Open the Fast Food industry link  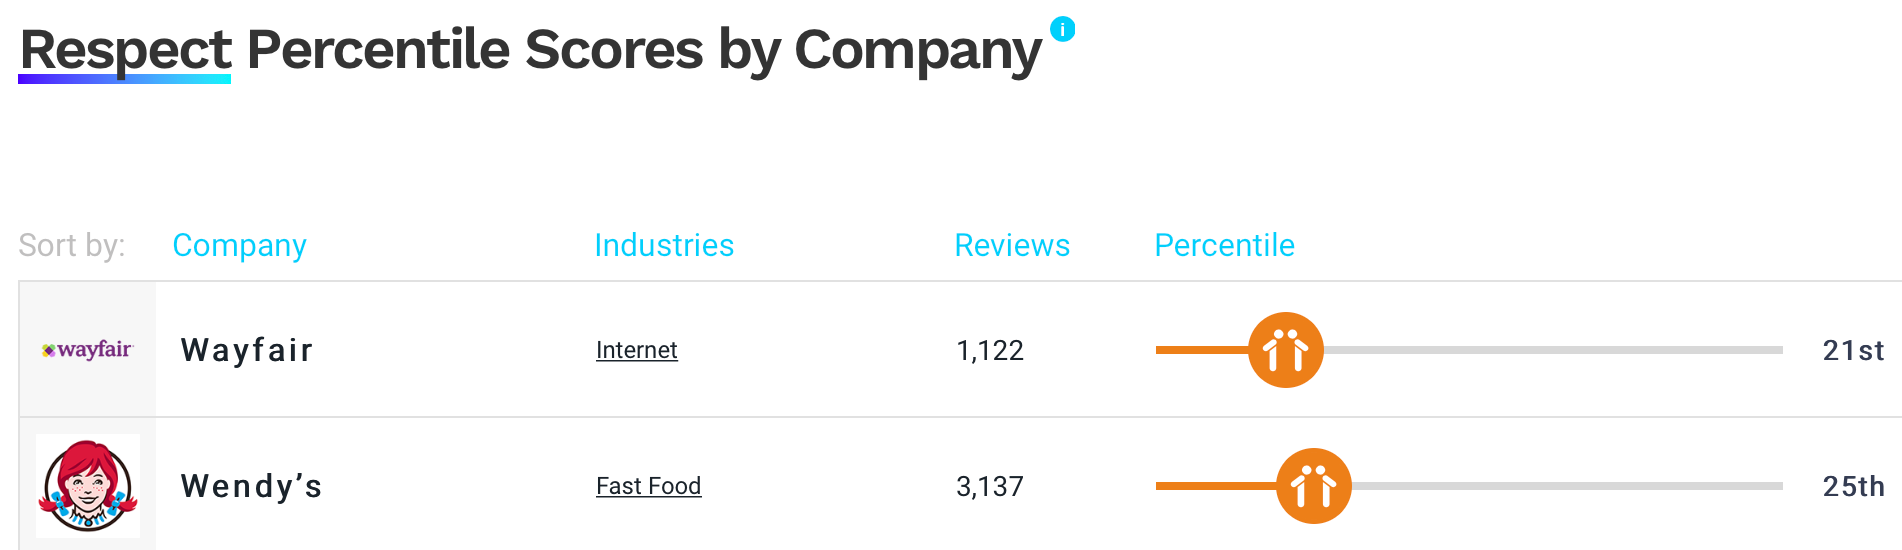649,486
